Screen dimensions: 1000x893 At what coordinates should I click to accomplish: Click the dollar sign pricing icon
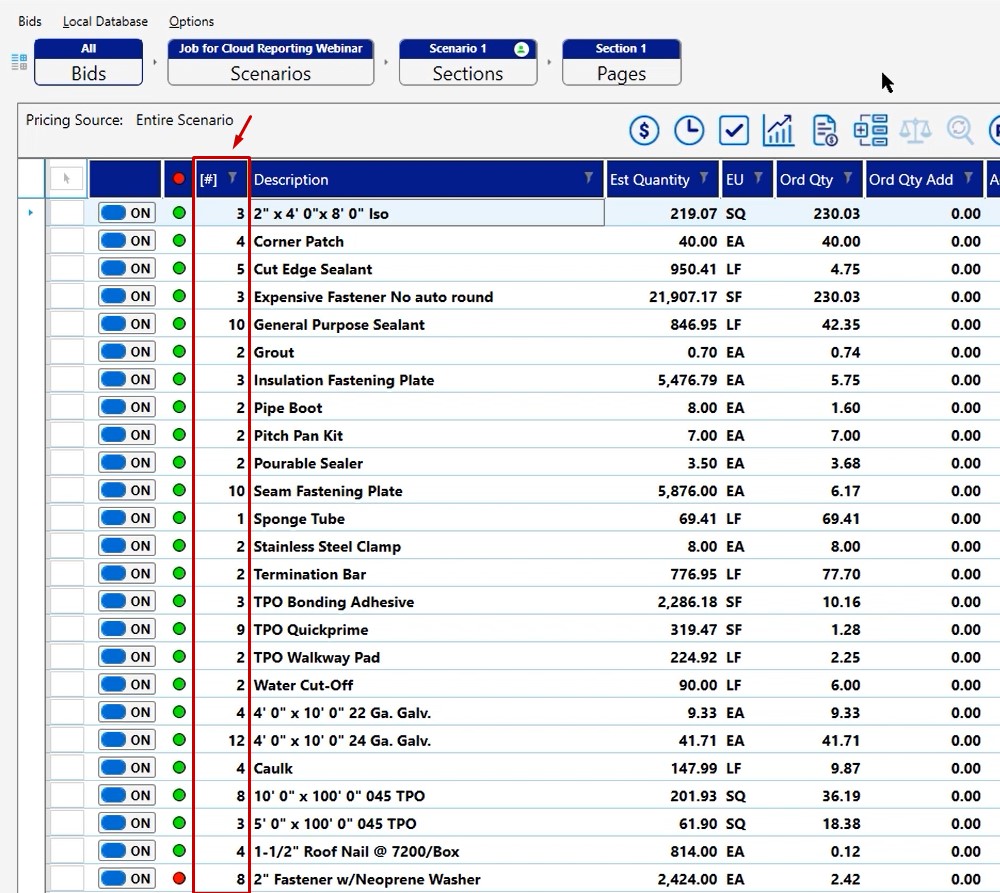(645, 130)
